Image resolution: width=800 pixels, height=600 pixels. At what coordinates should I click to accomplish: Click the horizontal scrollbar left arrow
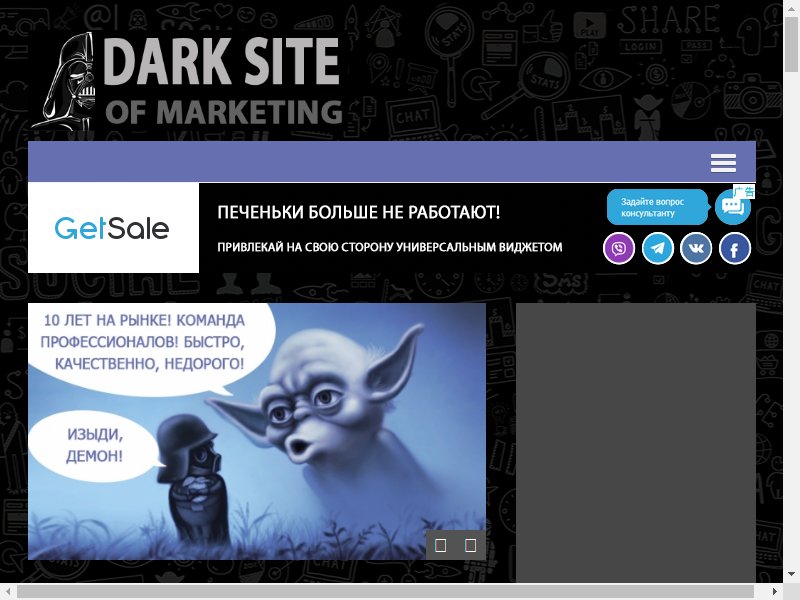(7, 591)
